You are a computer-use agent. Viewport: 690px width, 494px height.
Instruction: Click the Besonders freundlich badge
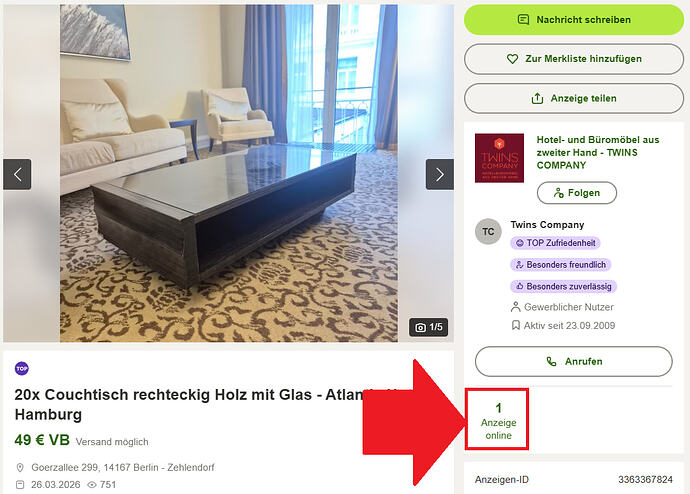(x=561, y=265)
